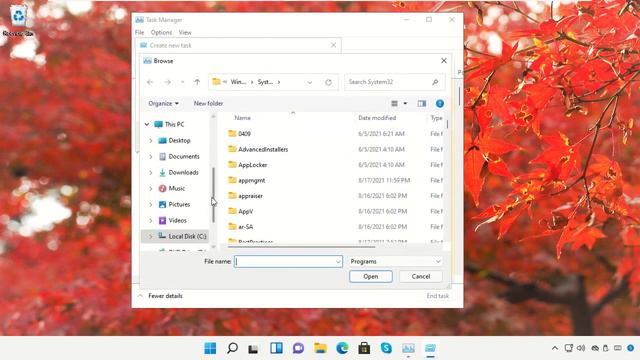Select Local Disk (C:) in tree
640x360 pixels.
pyautogui.click(x=187, y=236)
